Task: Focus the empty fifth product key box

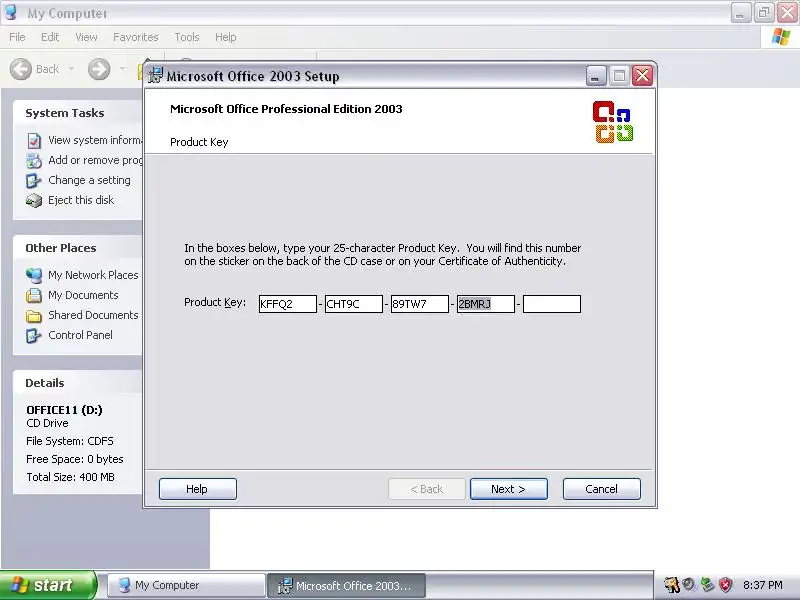Action: (x=552, y=304)
